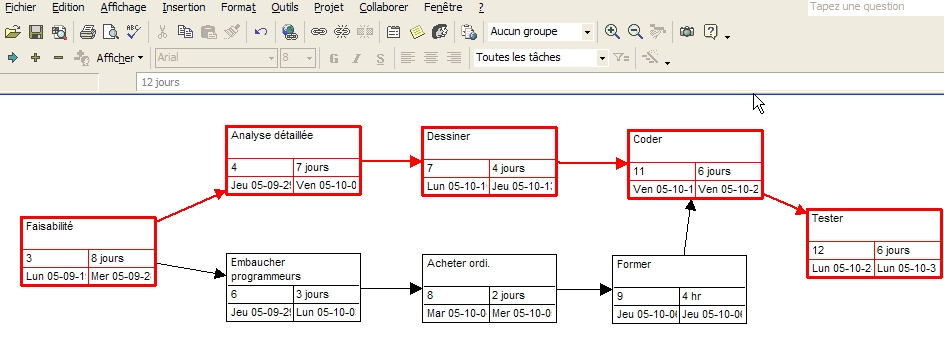Toggle underline (S) formatting
This screenshot has width=944, height=362.
tap(380, 58)
